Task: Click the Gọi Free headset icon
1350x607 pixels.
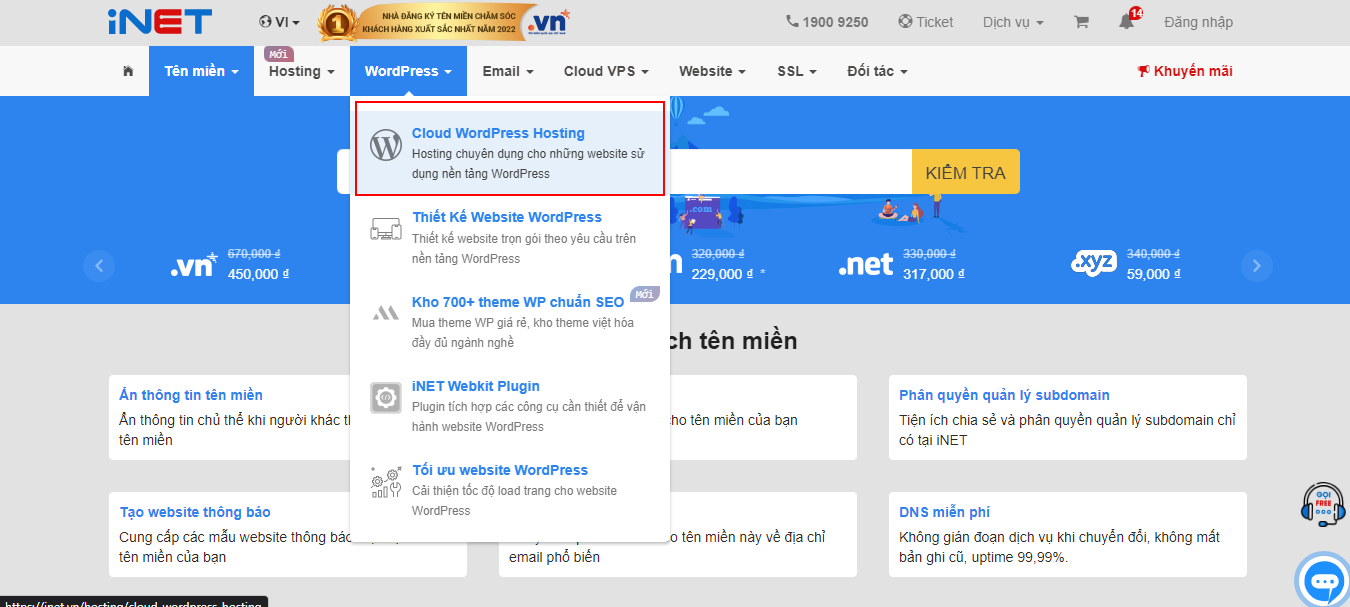Action: pyautogui.click(x=1322, y=505)
